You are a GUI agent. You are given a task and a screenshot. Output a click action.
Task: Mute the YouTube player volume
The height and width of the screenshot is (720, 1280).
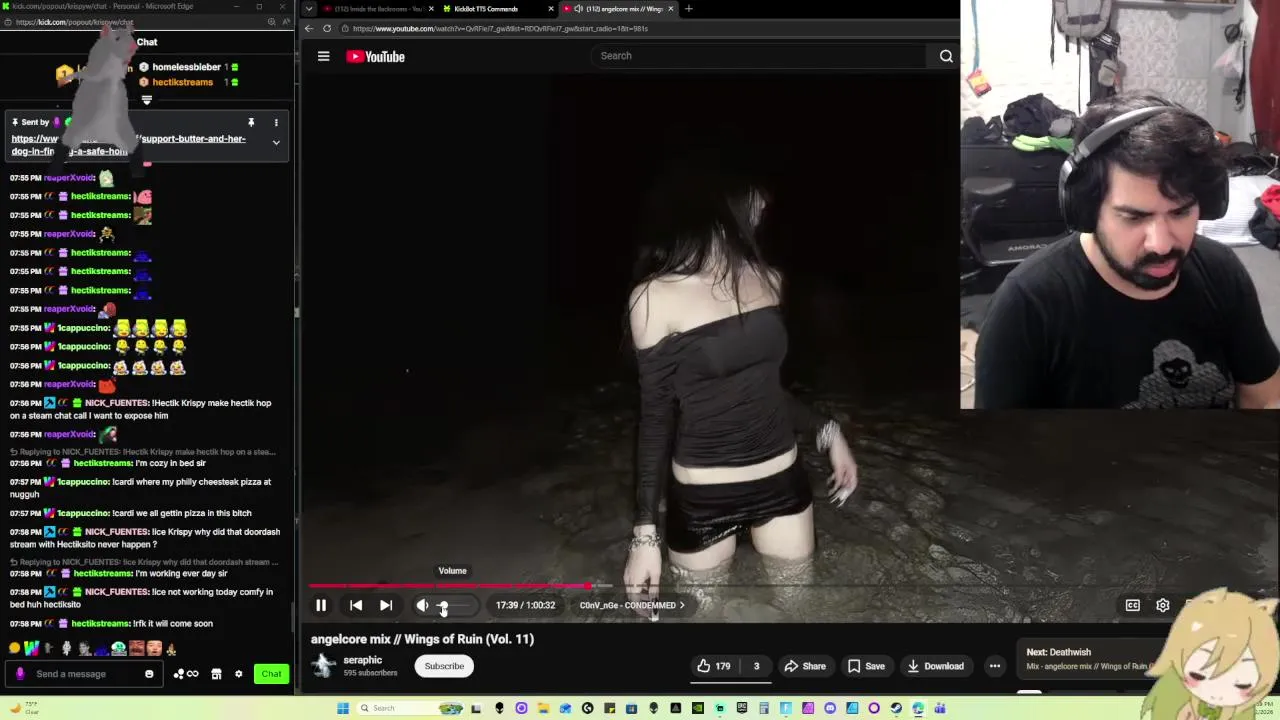click(x=422, y=605)
